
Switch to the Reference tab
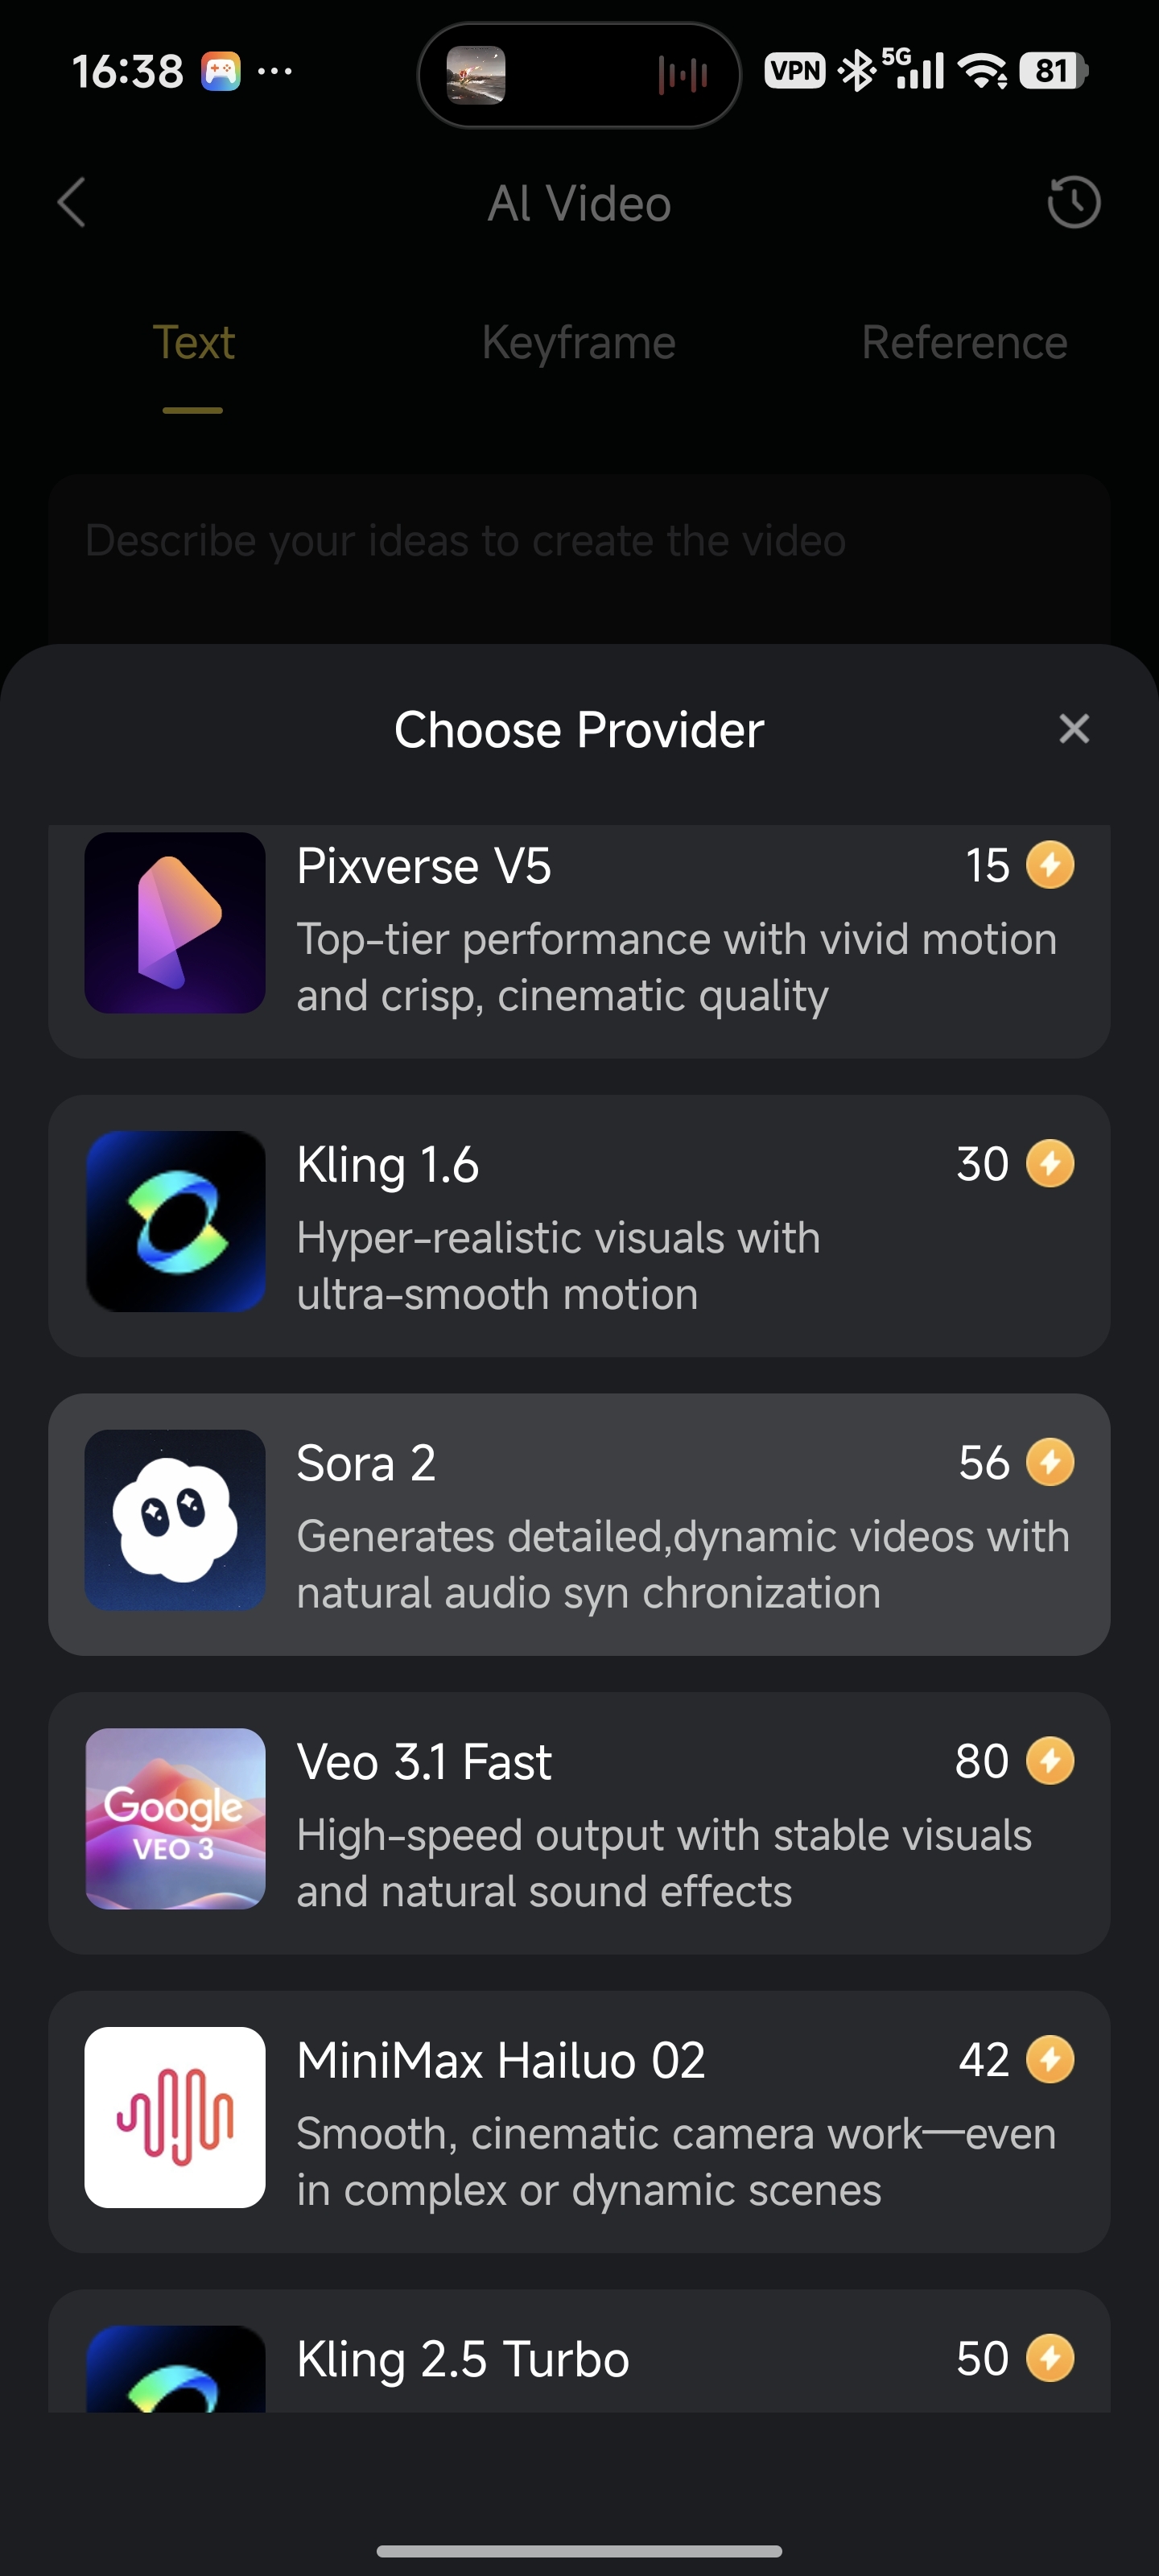[x=965, y=343]
